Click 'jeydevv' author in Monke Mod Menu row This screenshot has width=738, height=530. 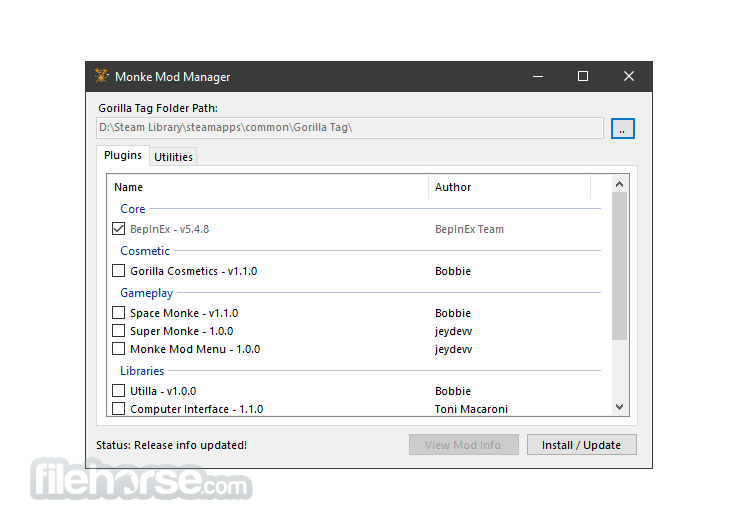[453, 349]
